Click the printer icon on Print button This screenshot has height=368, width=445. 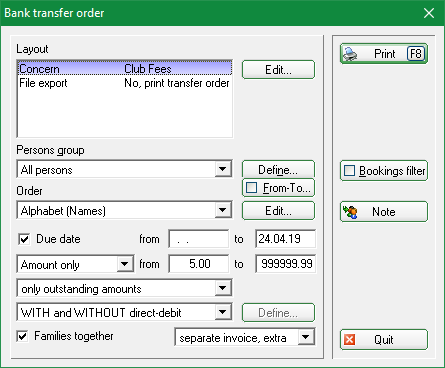[350, 54]
